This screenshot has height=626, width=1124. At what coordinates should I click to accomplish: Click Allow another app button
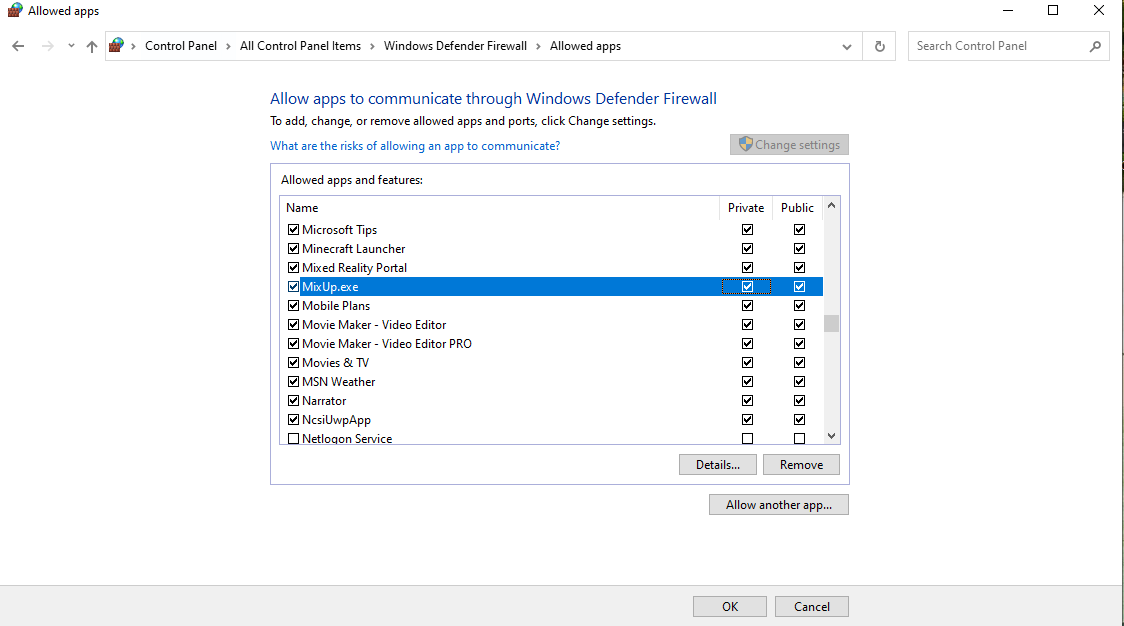click(x=778, y=505)
